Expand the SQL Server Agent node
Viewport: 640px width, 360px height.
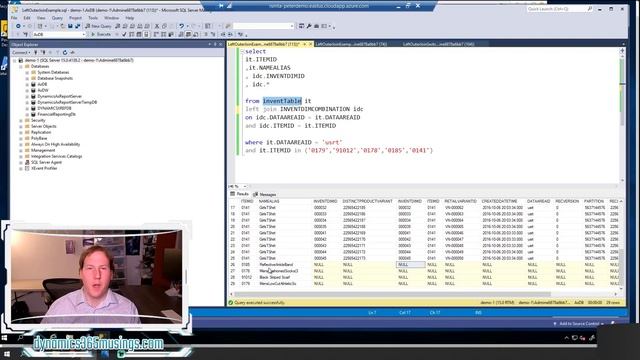pyautogui.click(x=21, y=162)
